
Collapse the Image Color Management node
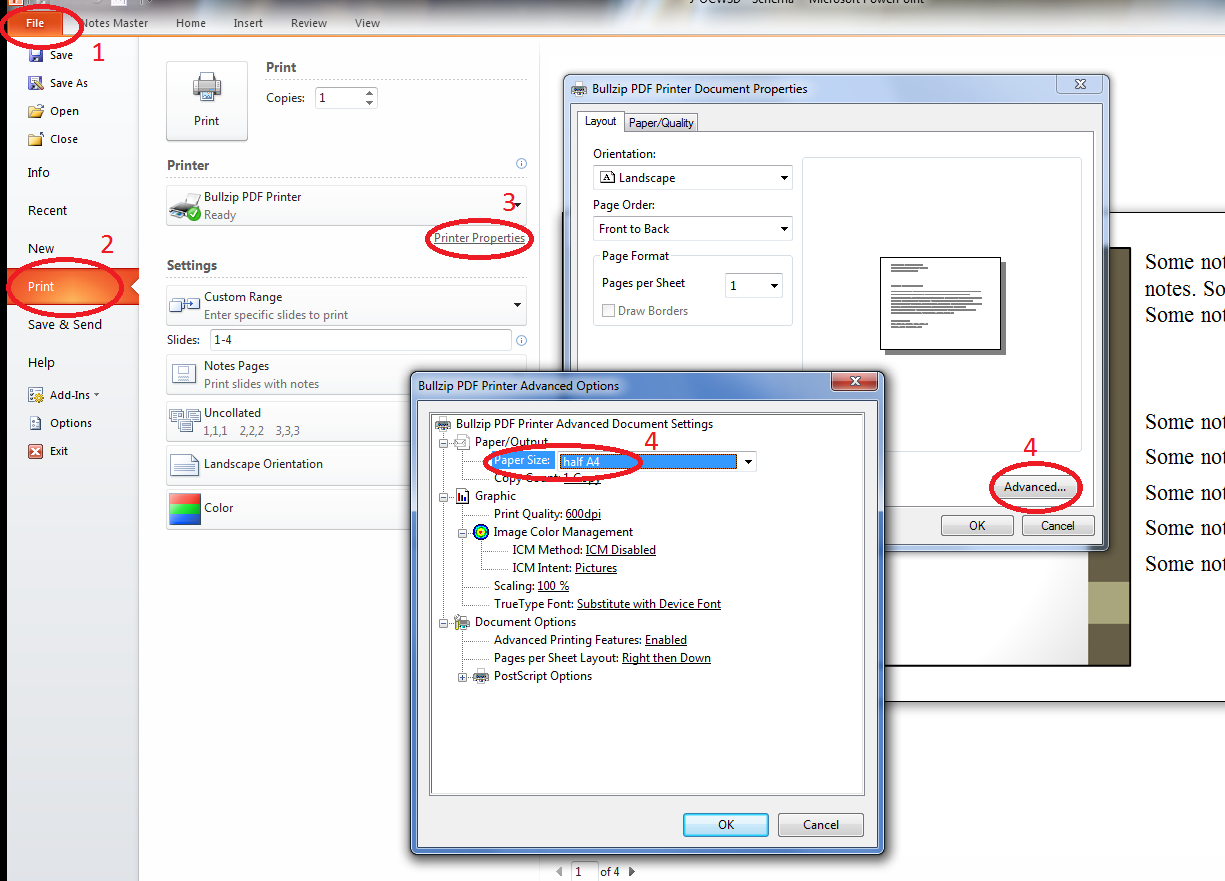tap(463, 532)
